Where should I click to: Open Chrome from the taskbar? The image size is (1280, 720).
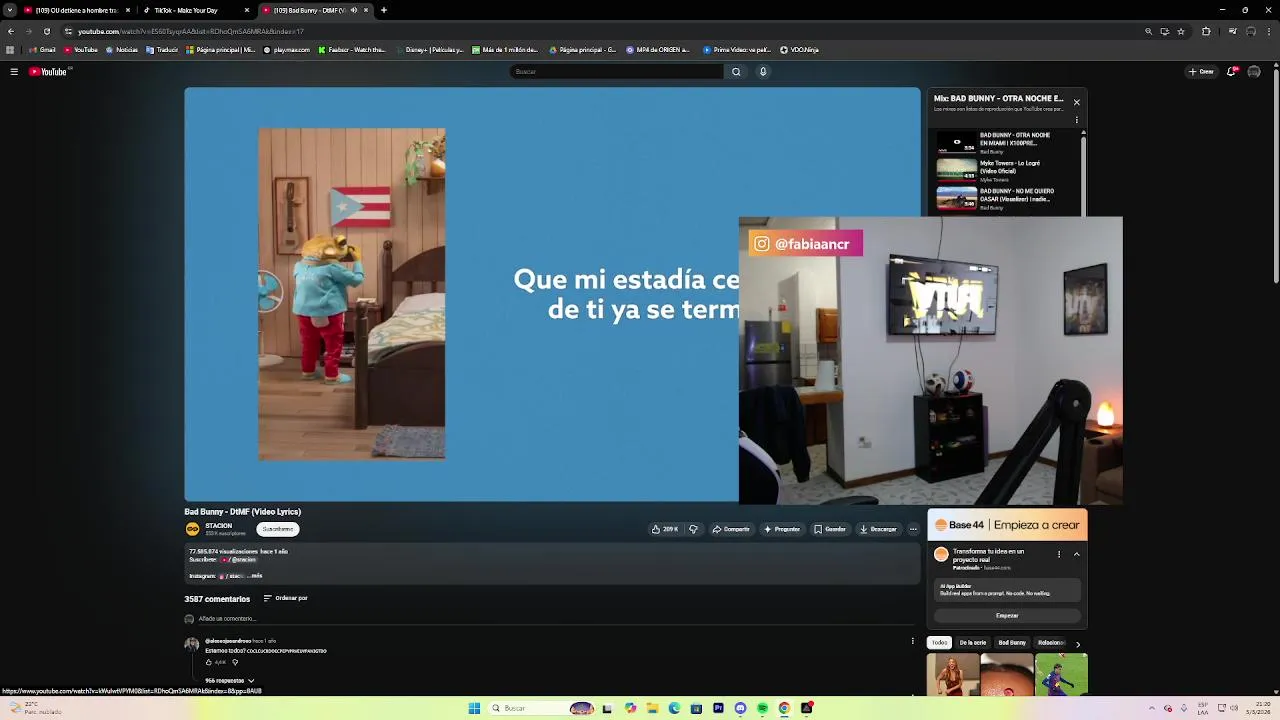(x=784, y=708)
